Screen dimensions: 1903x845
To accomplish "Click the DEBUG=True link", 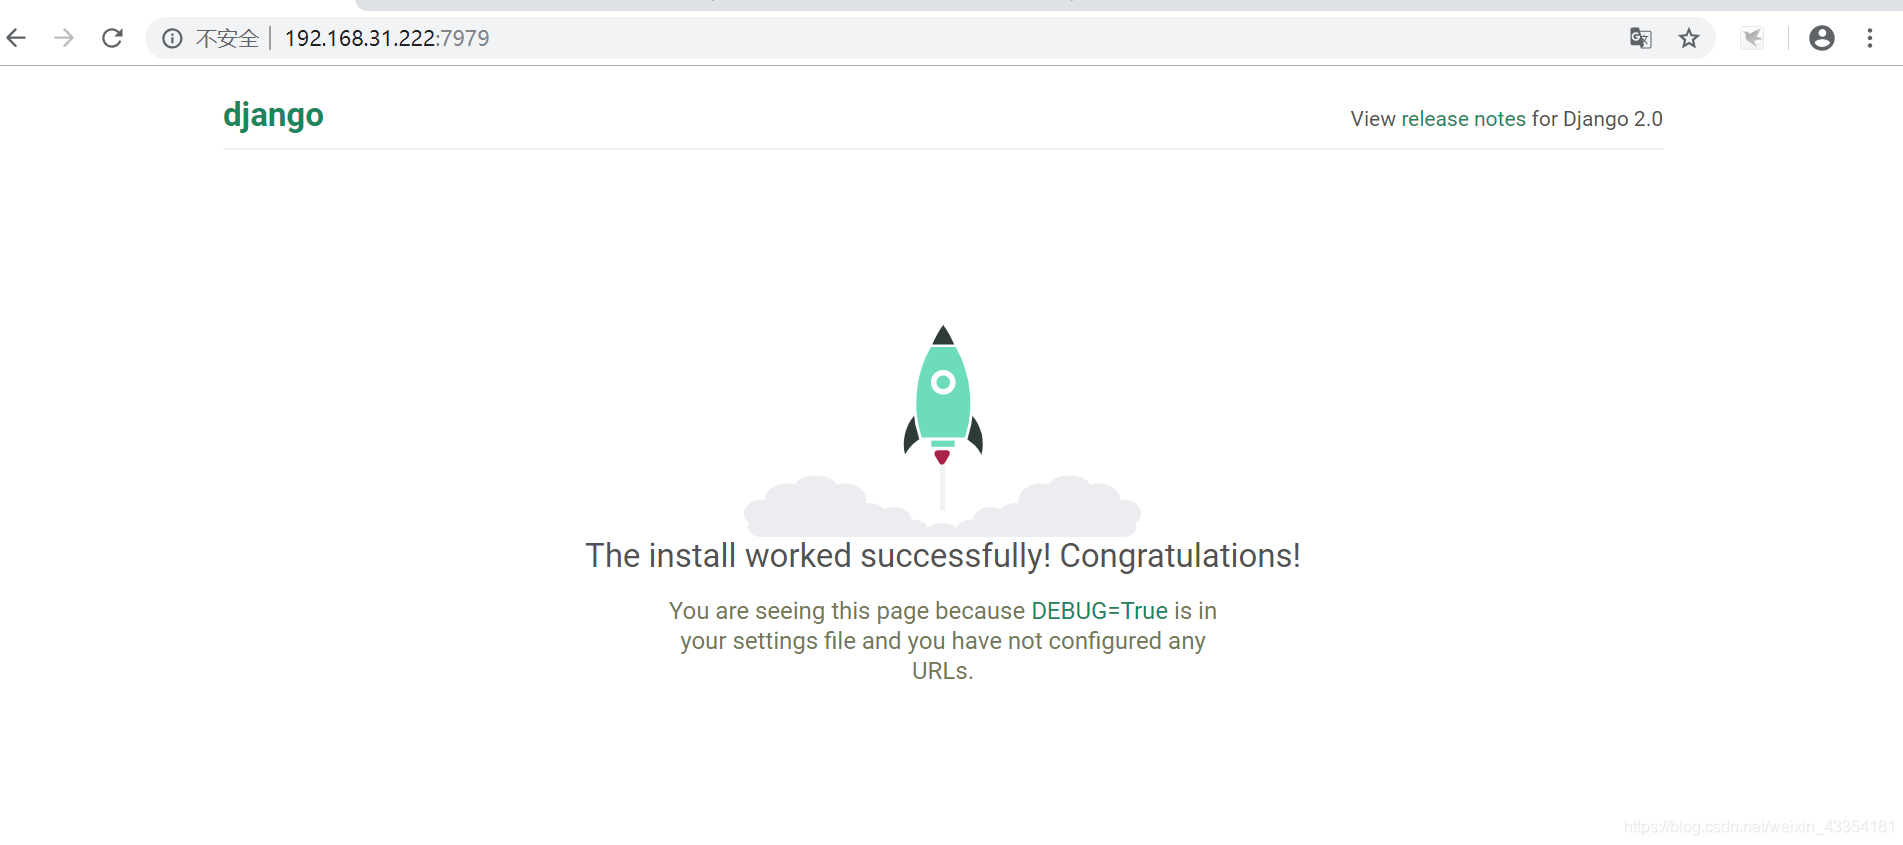I will point(1099,611).
